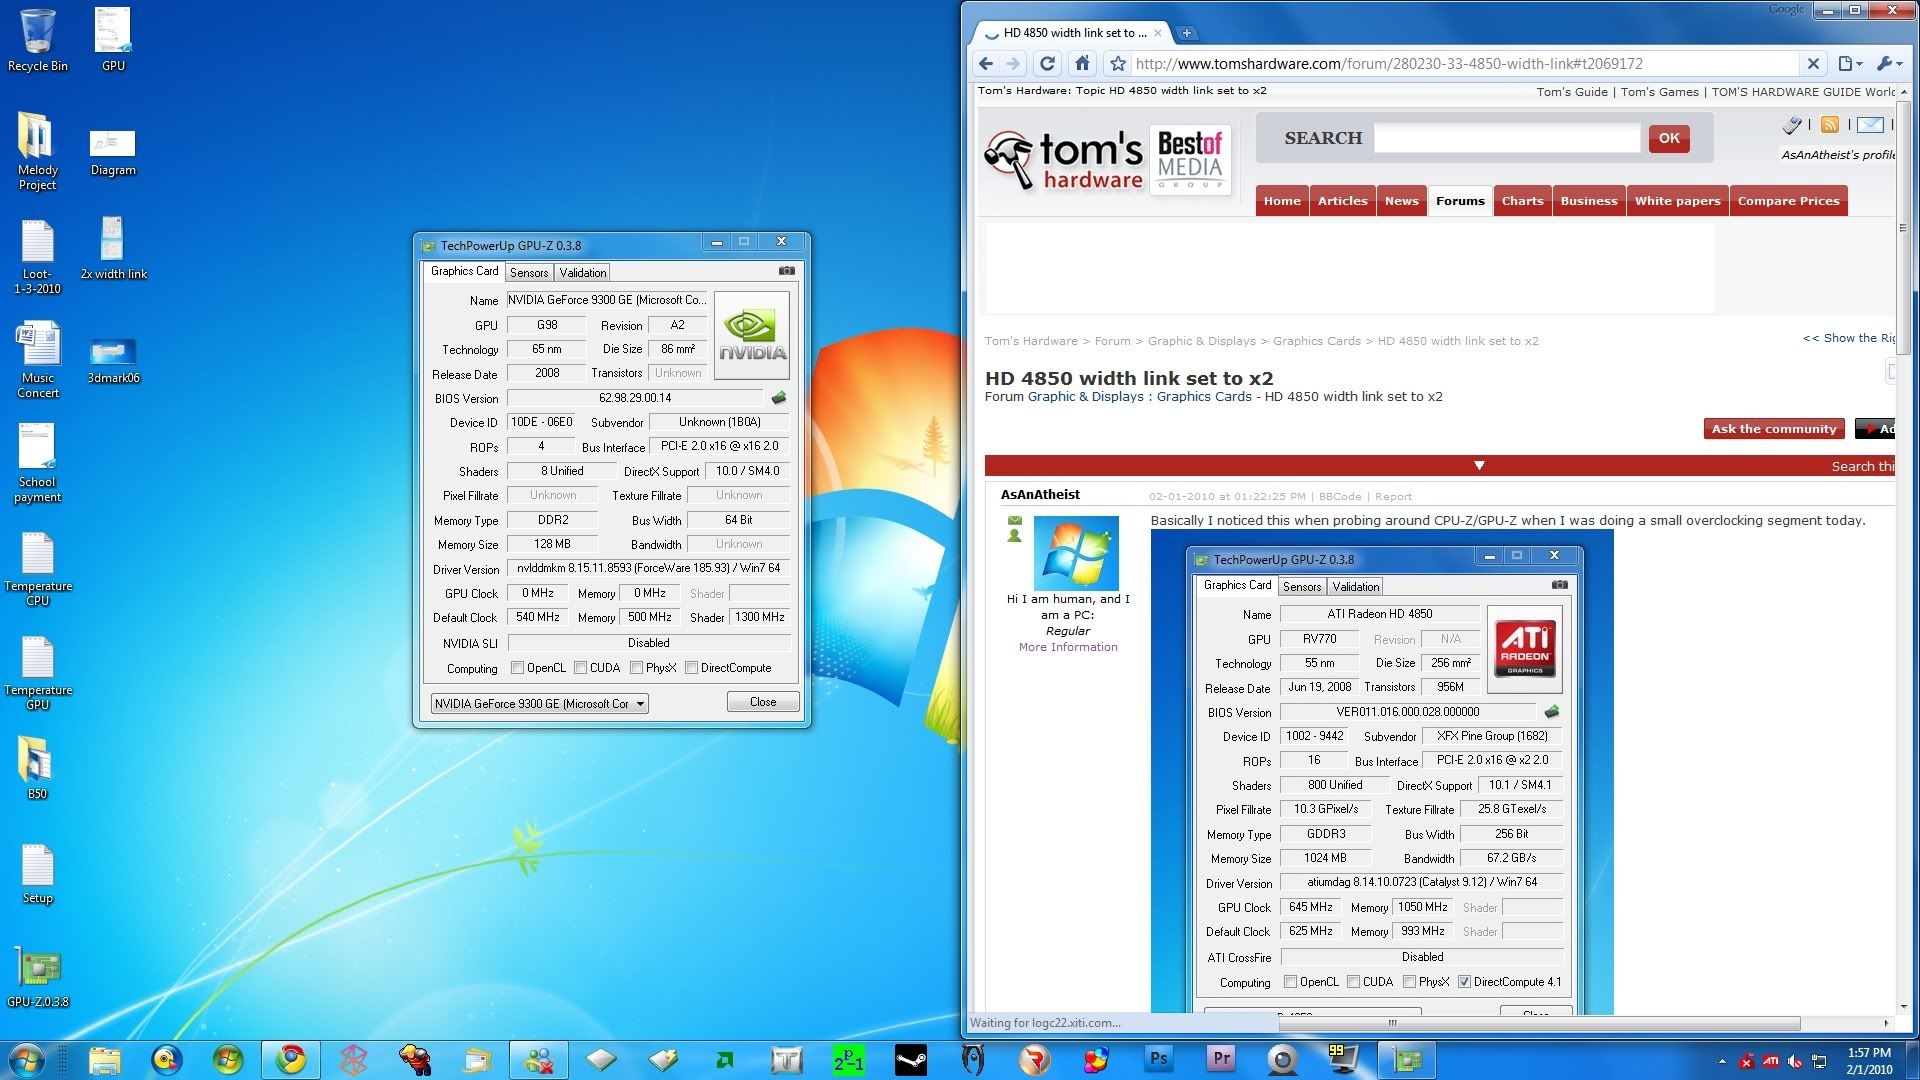Open Tom's Games header link

point(1659,92)
